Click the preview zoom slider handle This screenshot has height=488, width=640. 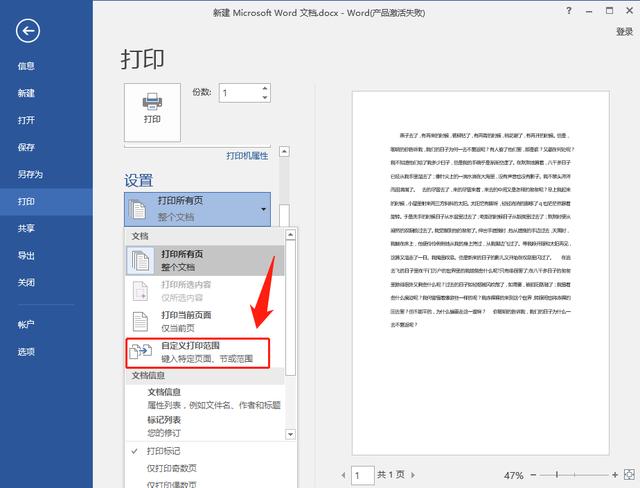pyautogui.click(x=557, y=475)
